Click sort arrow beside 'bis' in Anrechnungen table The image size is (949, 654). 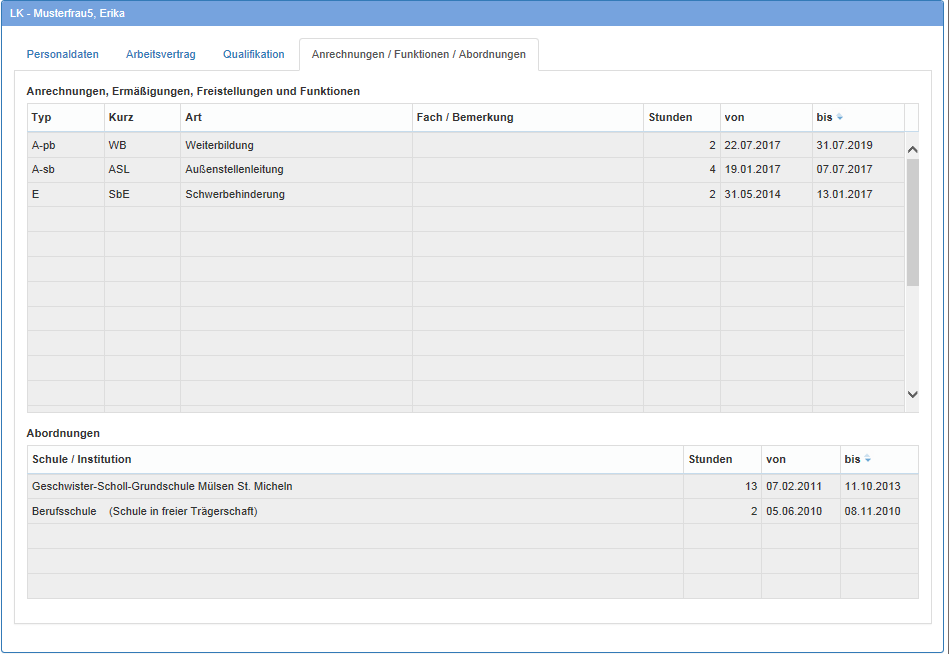840,118
